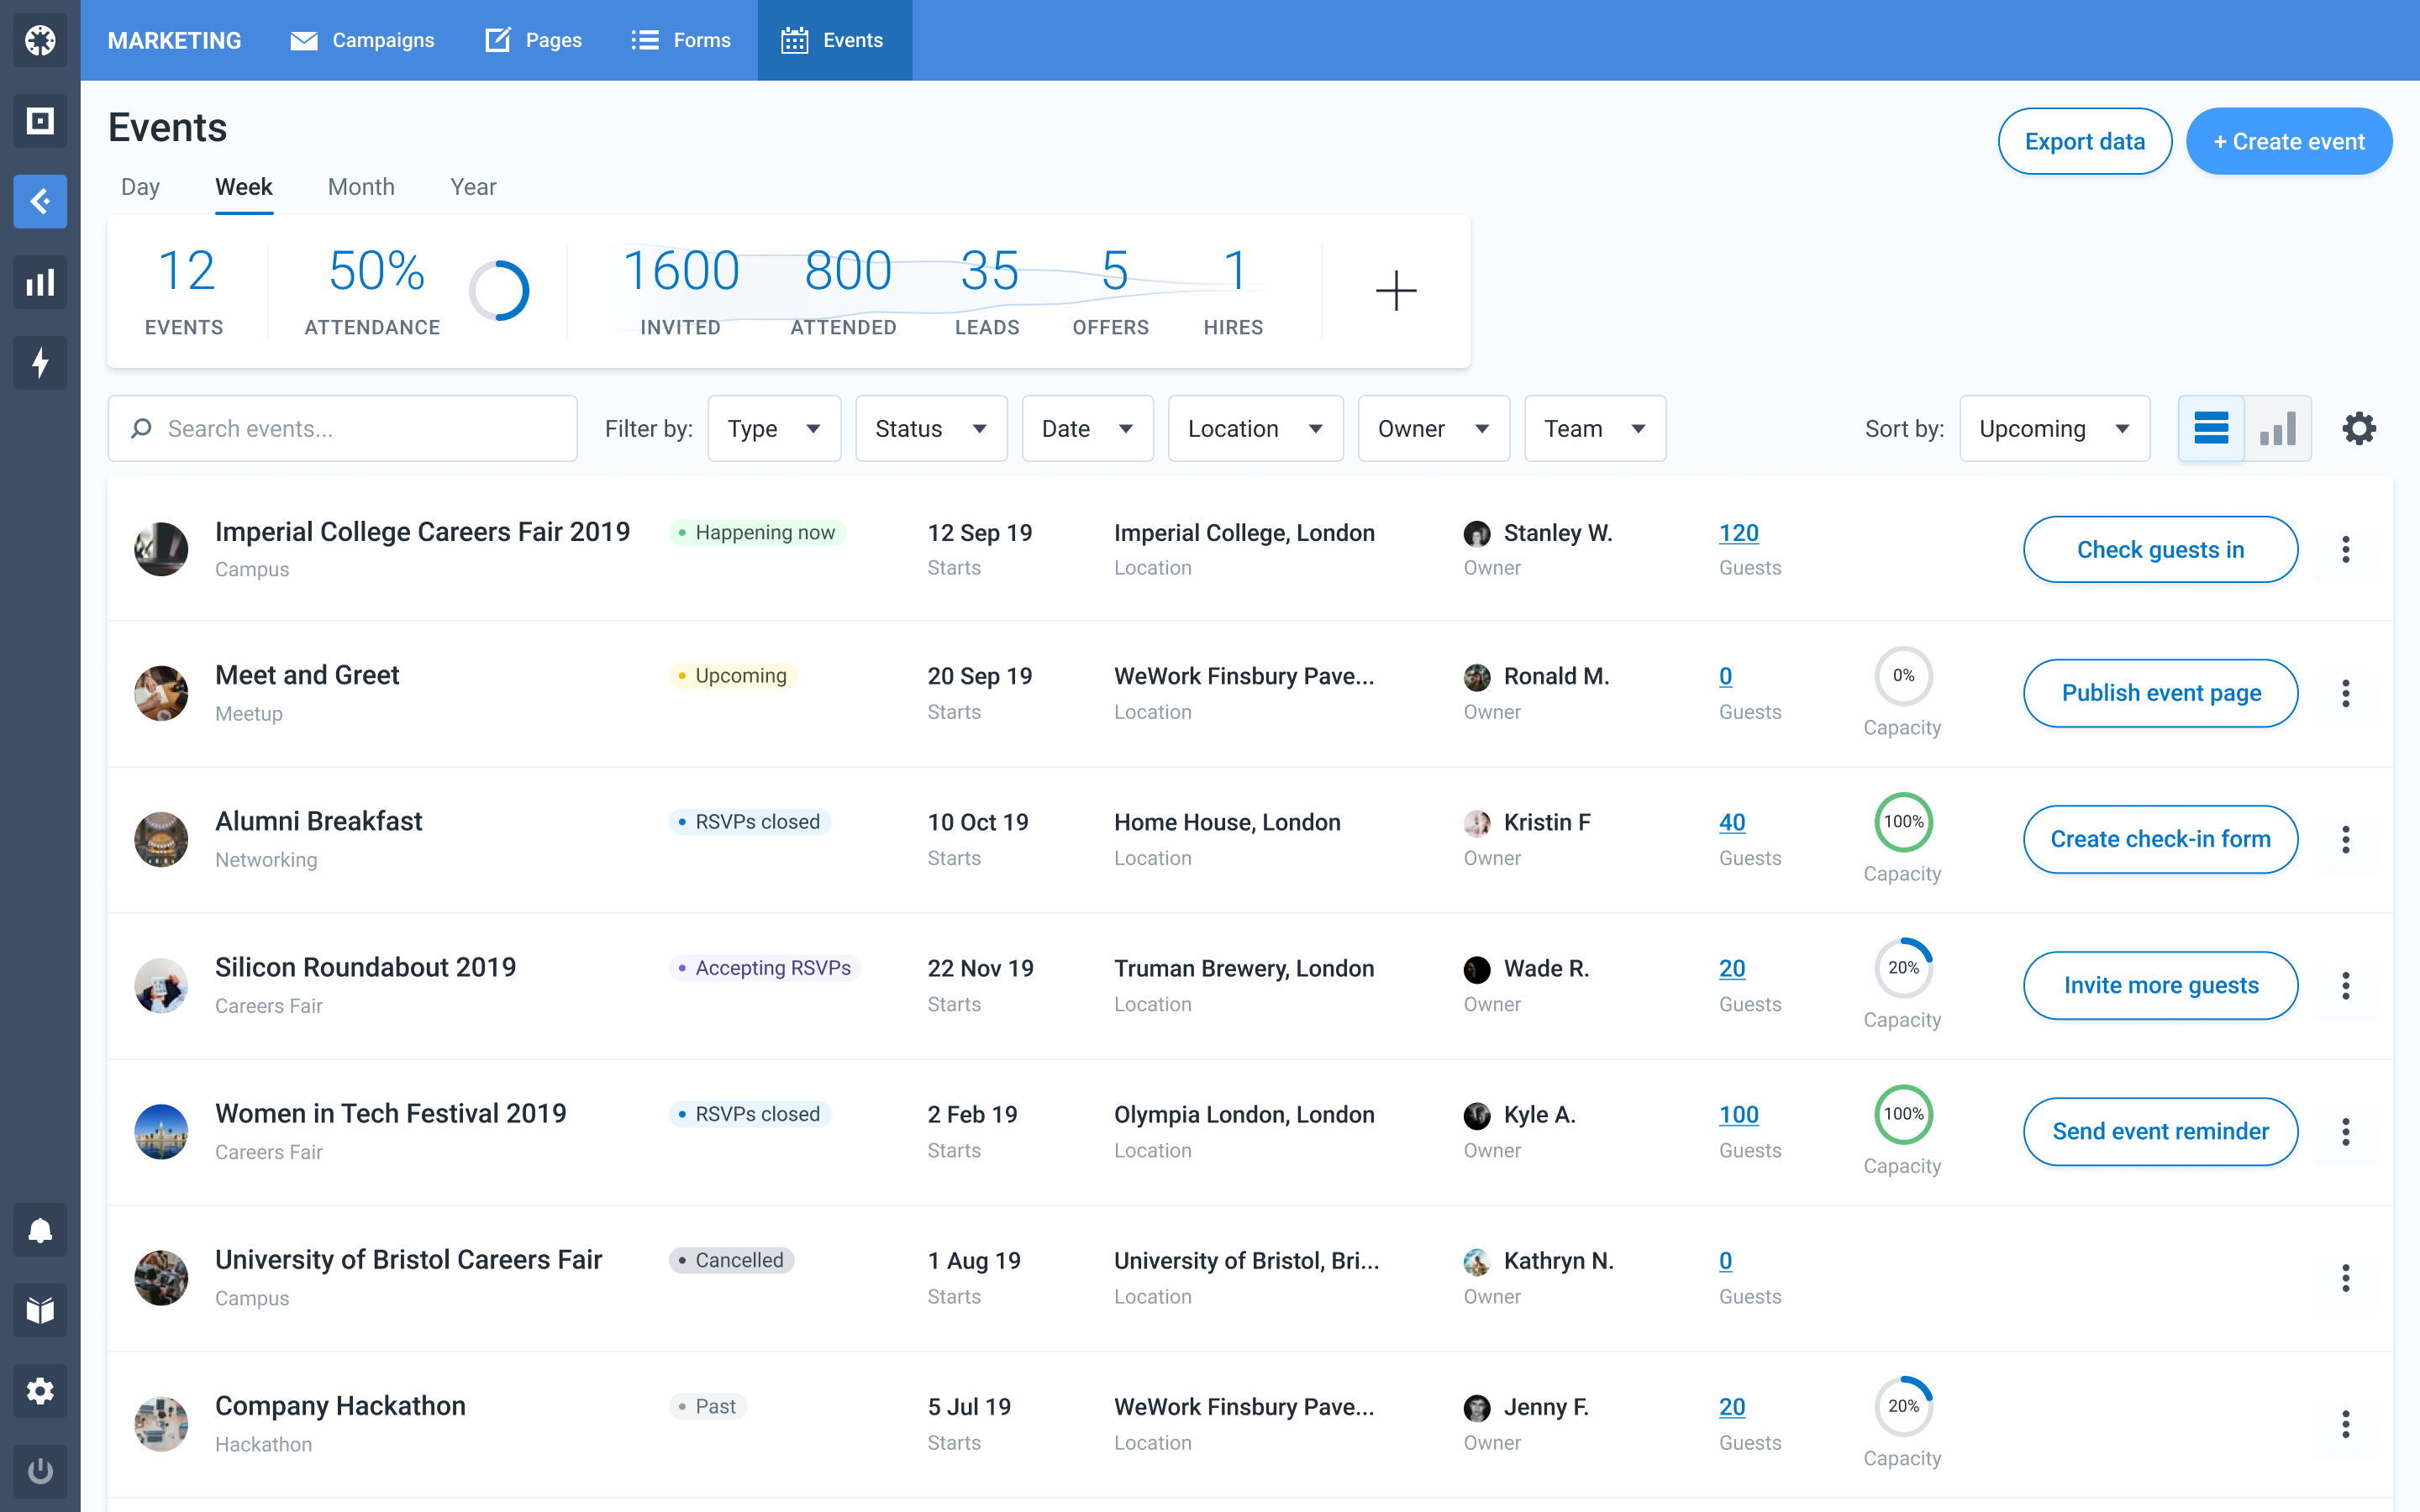This screenshot has height=1512, width=2420.
Task: Open the bar chart analytics sidebar icon
Action: tap(40, 282)
